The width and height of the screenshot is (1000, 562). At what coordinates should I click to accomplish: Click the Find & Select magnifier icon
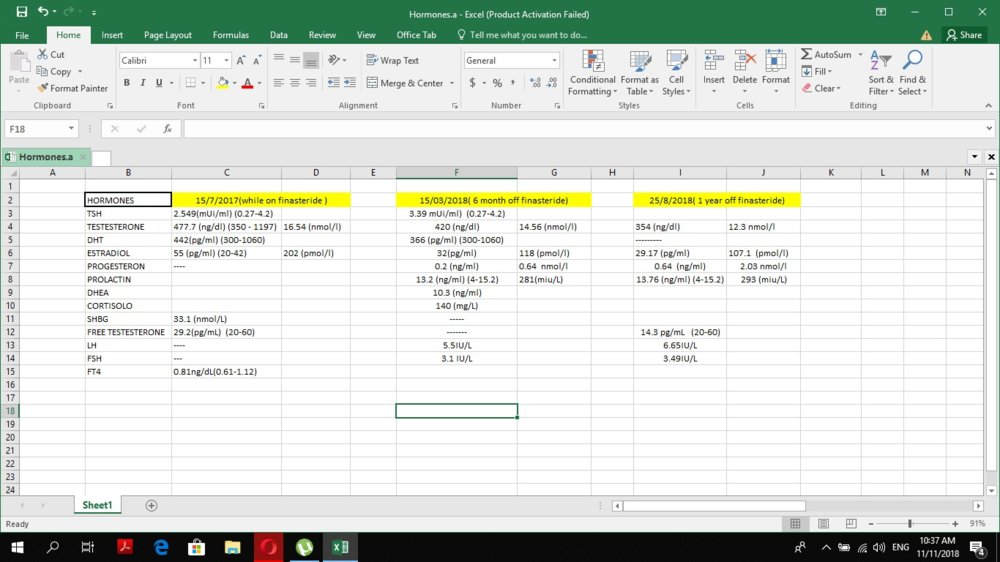pos(912,72)
